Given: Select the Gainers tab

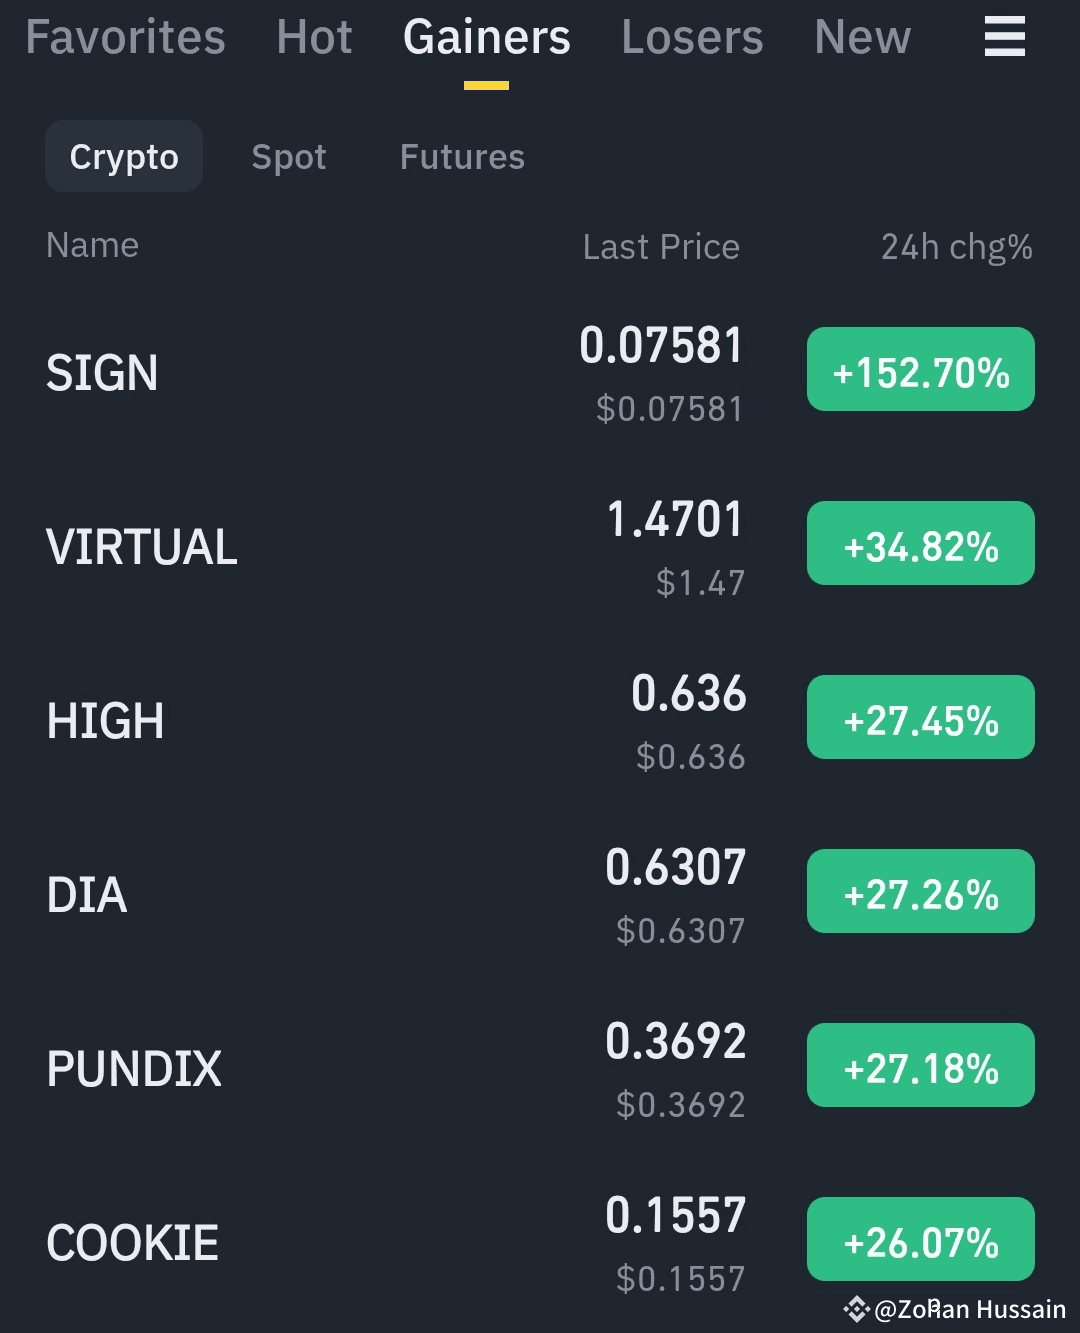Looking at the screenshot, I should pos(486,37).
